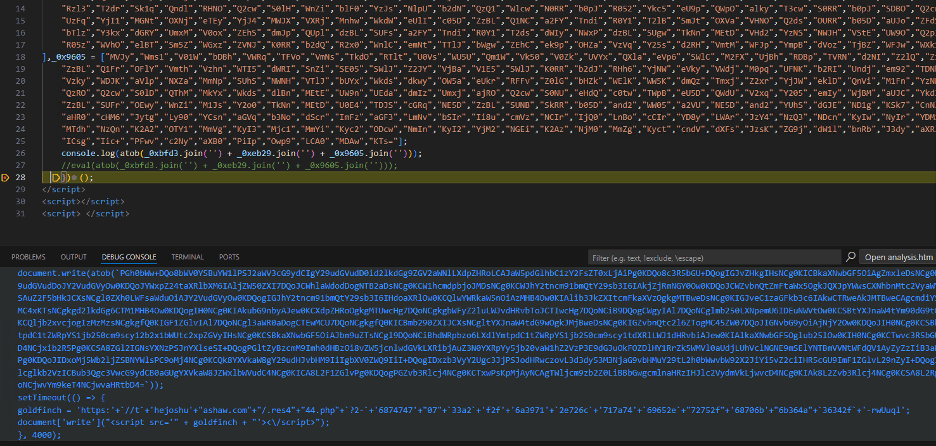Click line number 14 in the gutter
Viewport: 936px width, 446px height.
pos(21,9)
